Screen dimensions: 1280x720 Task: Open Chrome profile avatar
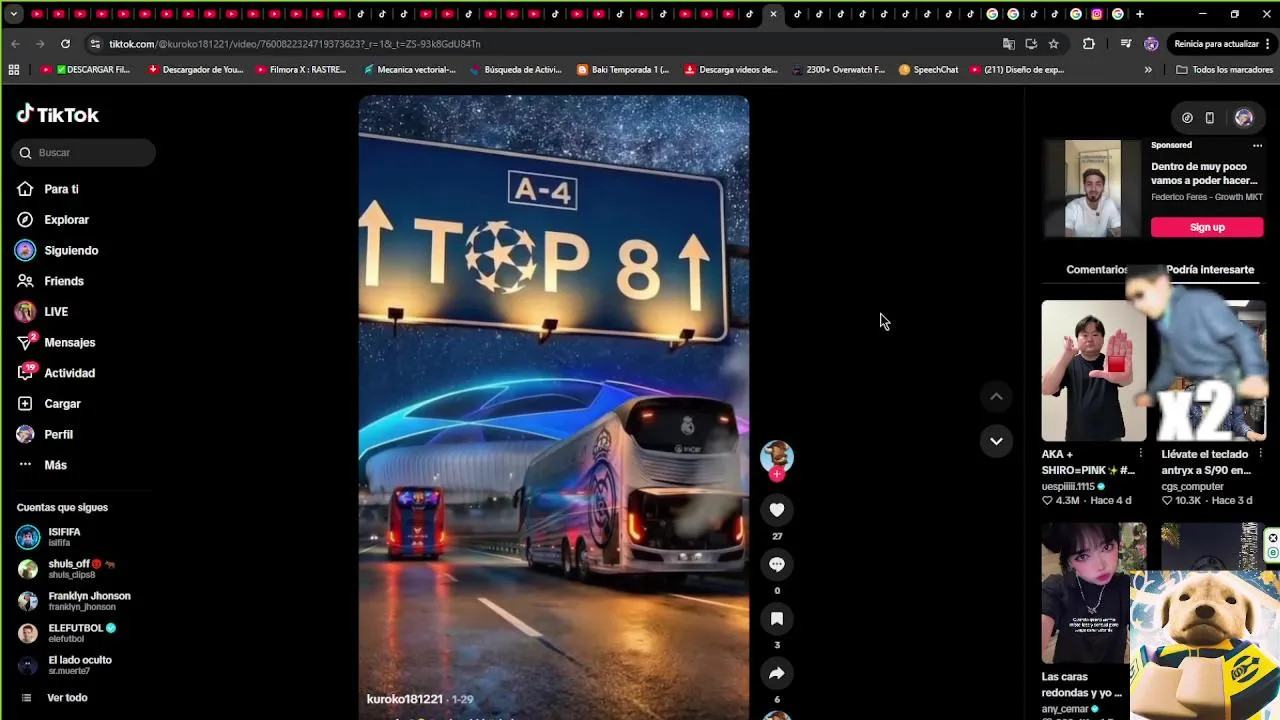coord(1151,44)
